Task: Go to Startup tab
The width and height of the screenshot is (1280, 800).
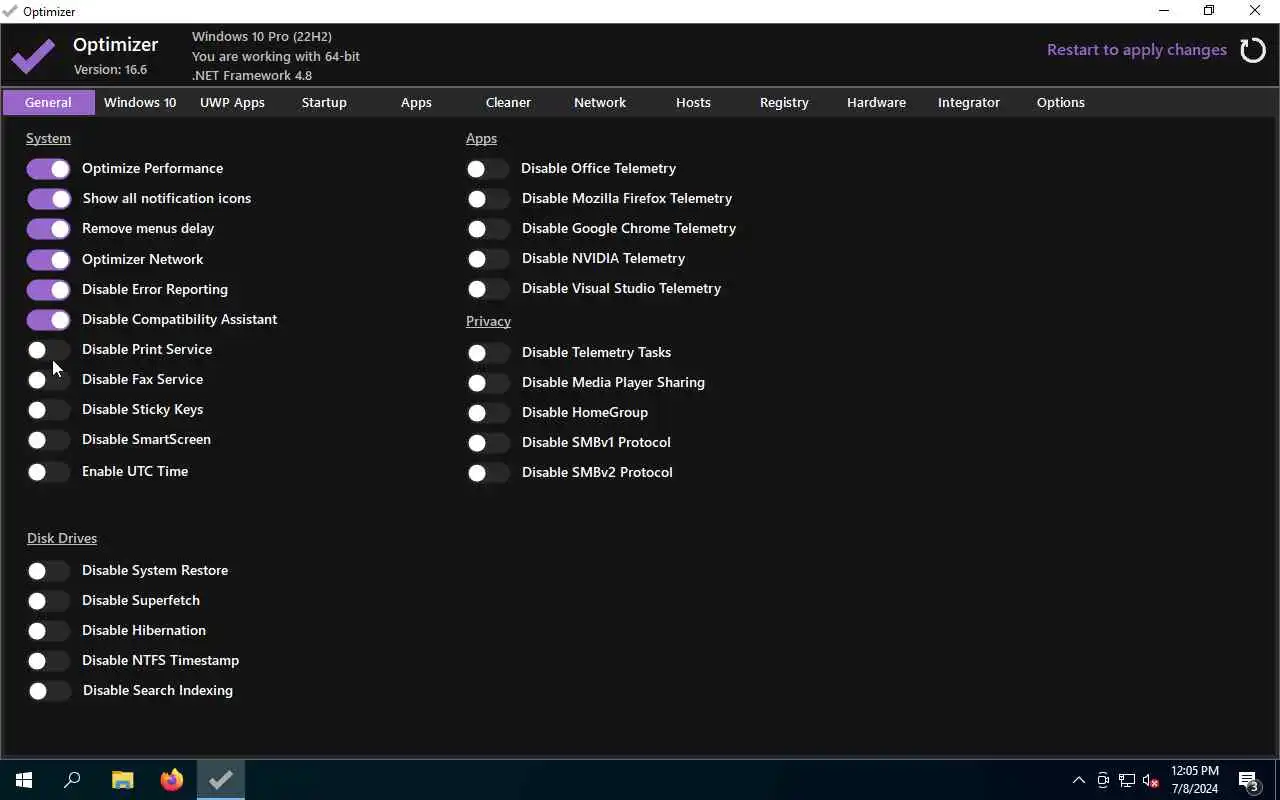Action: [x=324, y=102]
